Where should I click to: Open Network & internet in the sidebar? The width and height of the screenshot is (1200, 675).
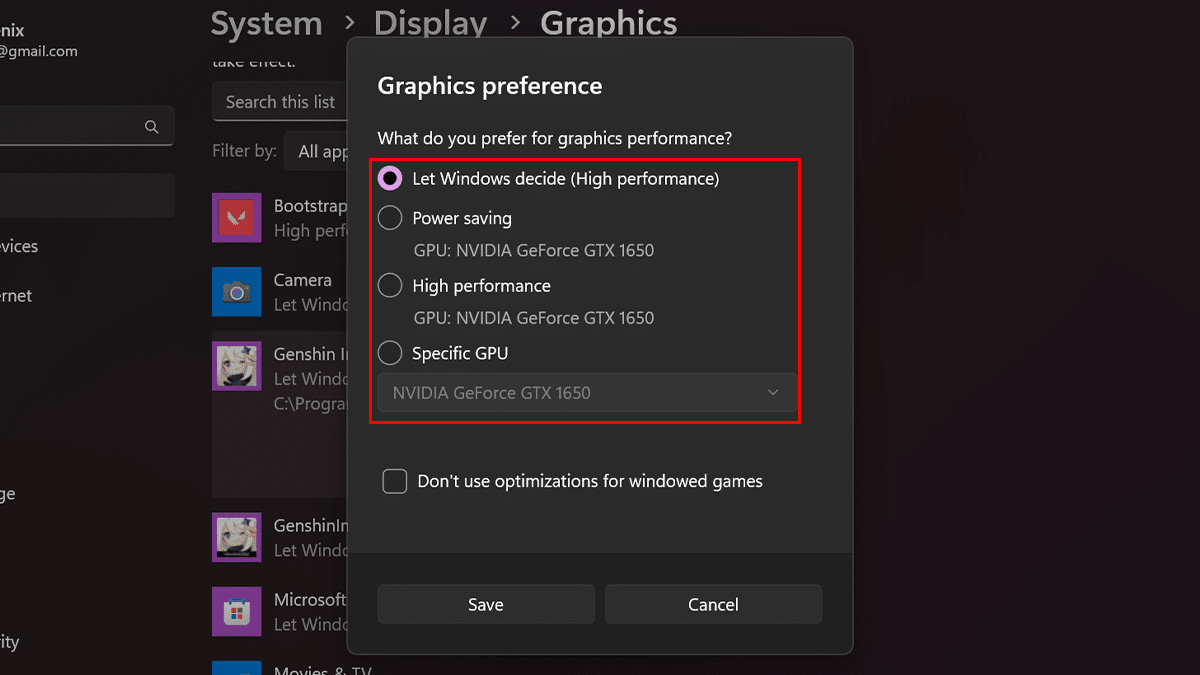coord(16,296)
